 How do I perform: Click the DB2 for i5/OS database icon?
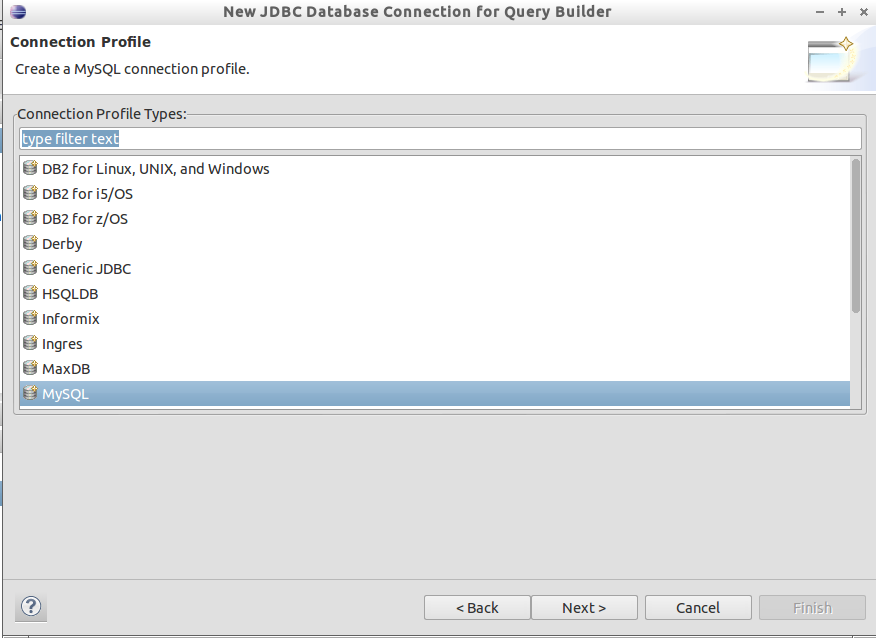coord(30,193)
